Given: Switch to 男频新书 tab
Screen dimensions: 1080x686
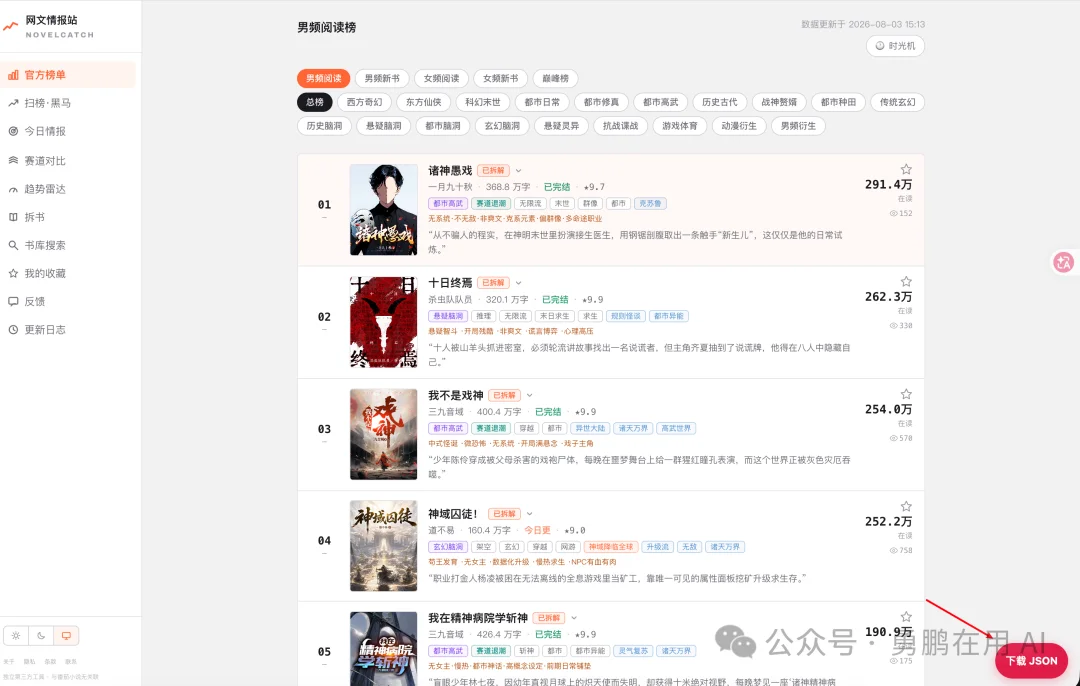Looking at the screenshot, I should tap(382, 79).
